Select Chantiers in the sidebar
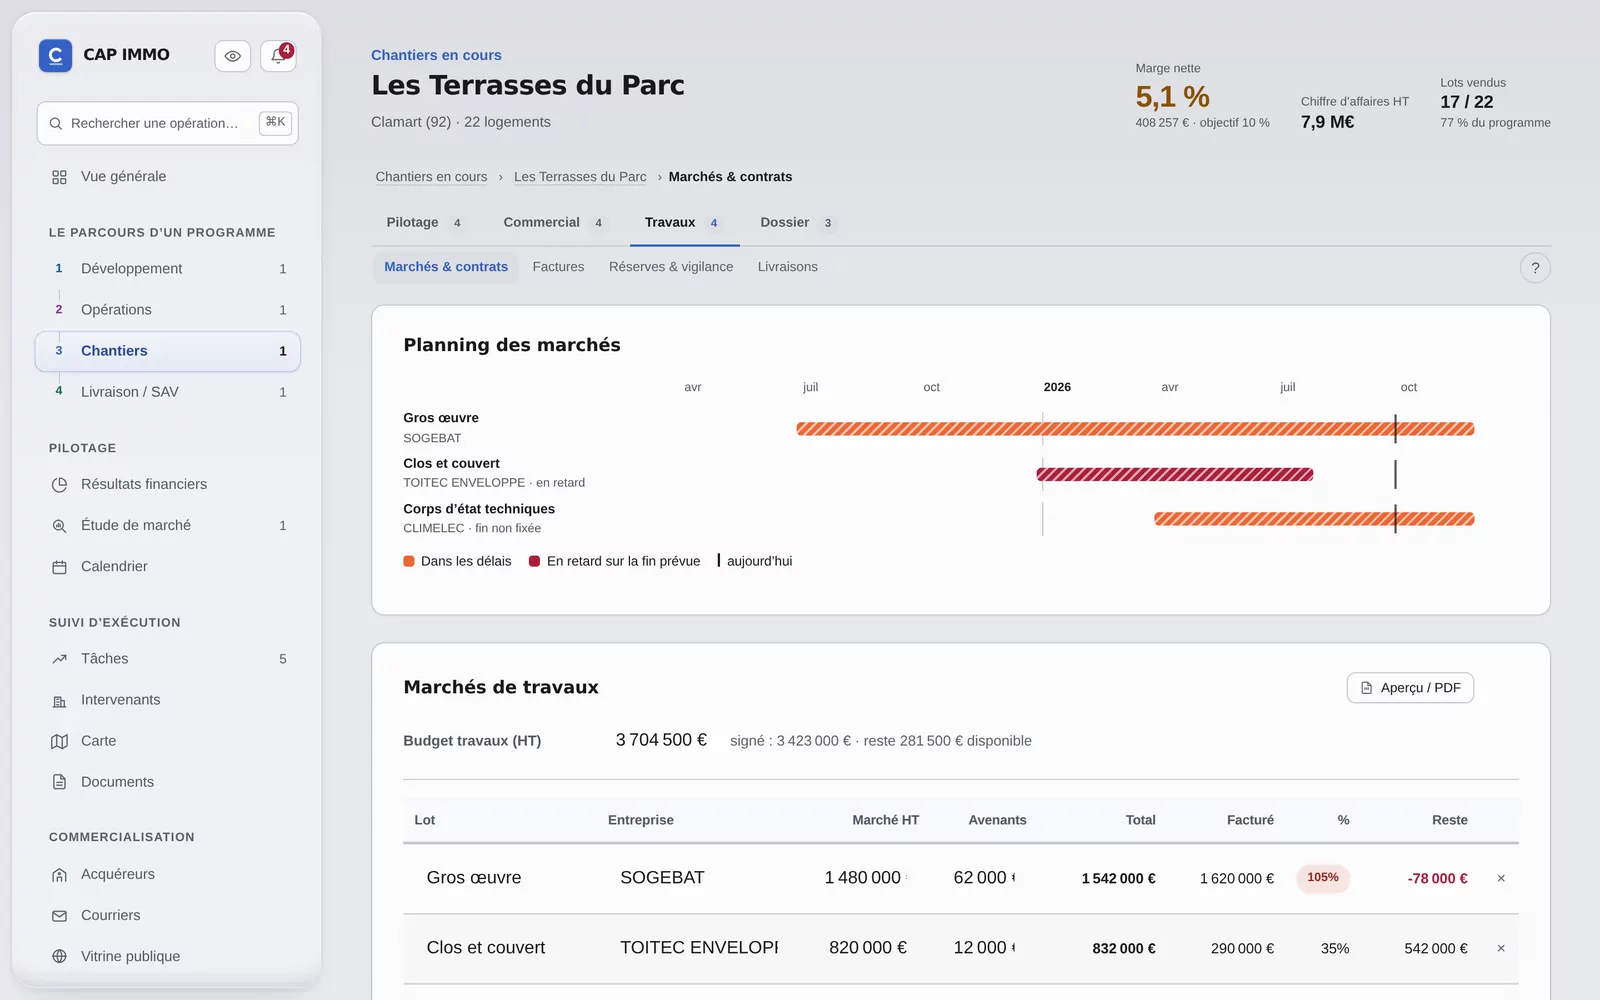 point(168,351)
